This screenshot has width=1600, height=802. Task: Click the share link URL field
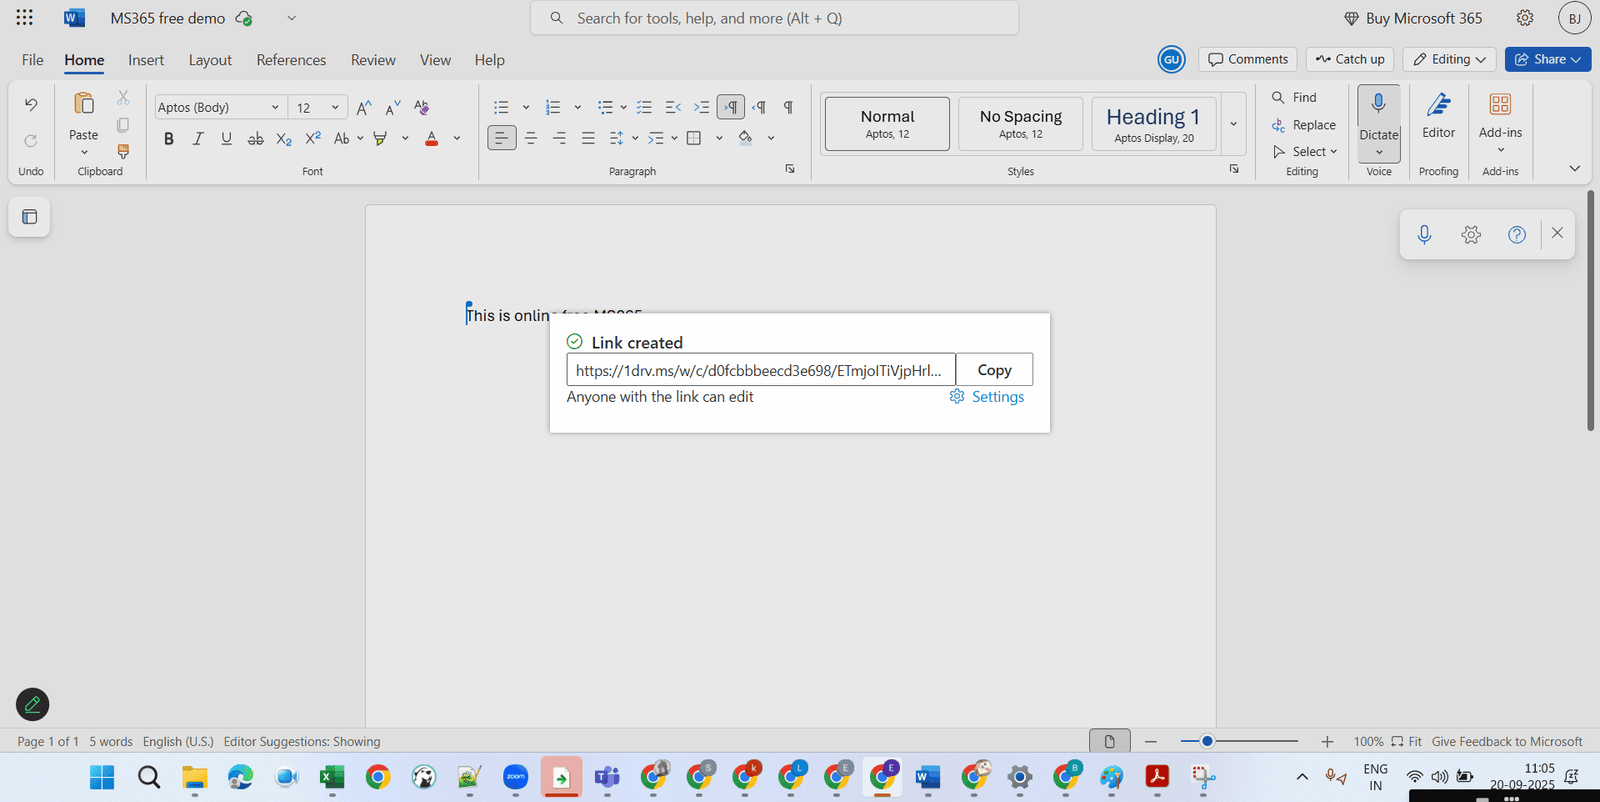760,370
